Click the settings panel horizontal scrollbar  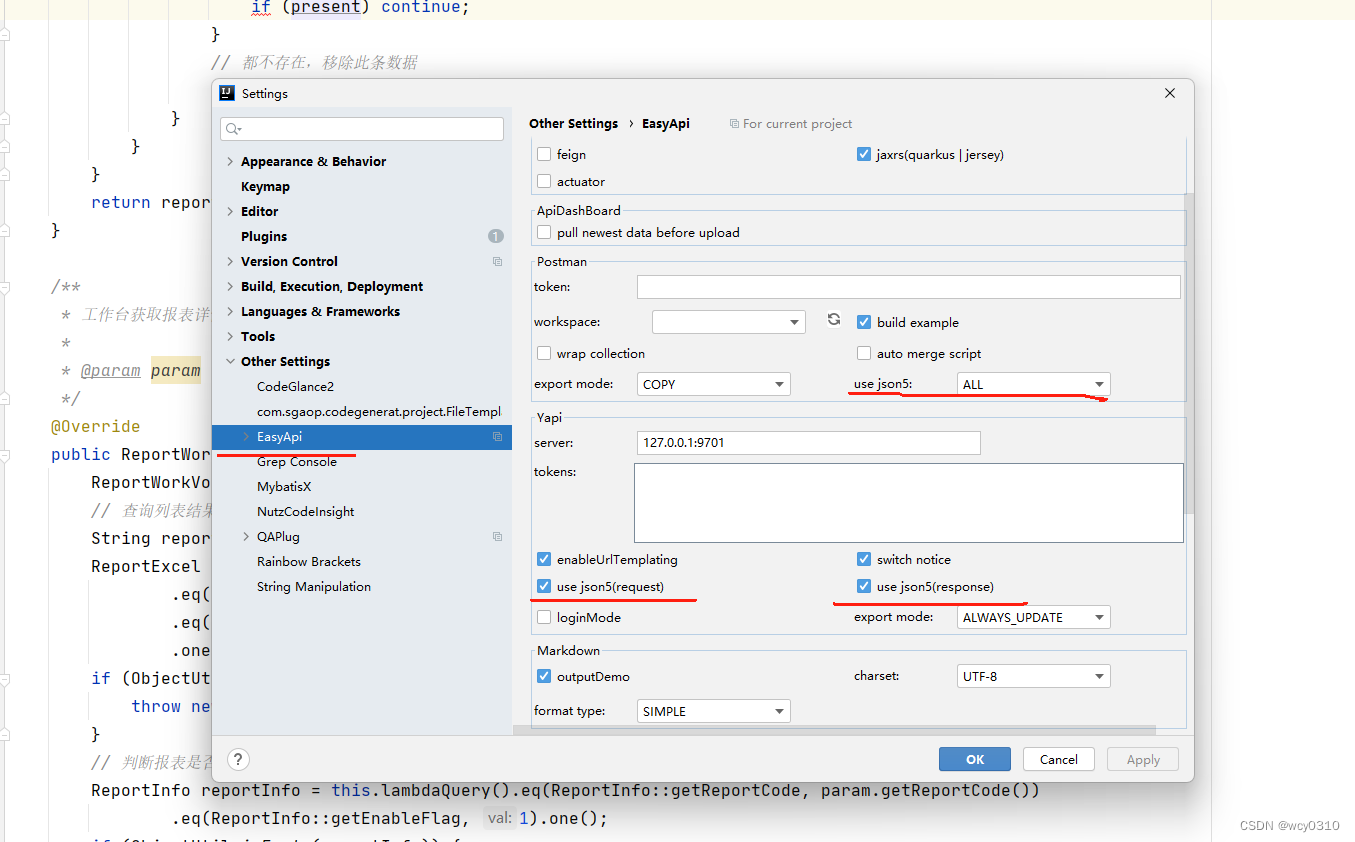coord(834,731)
